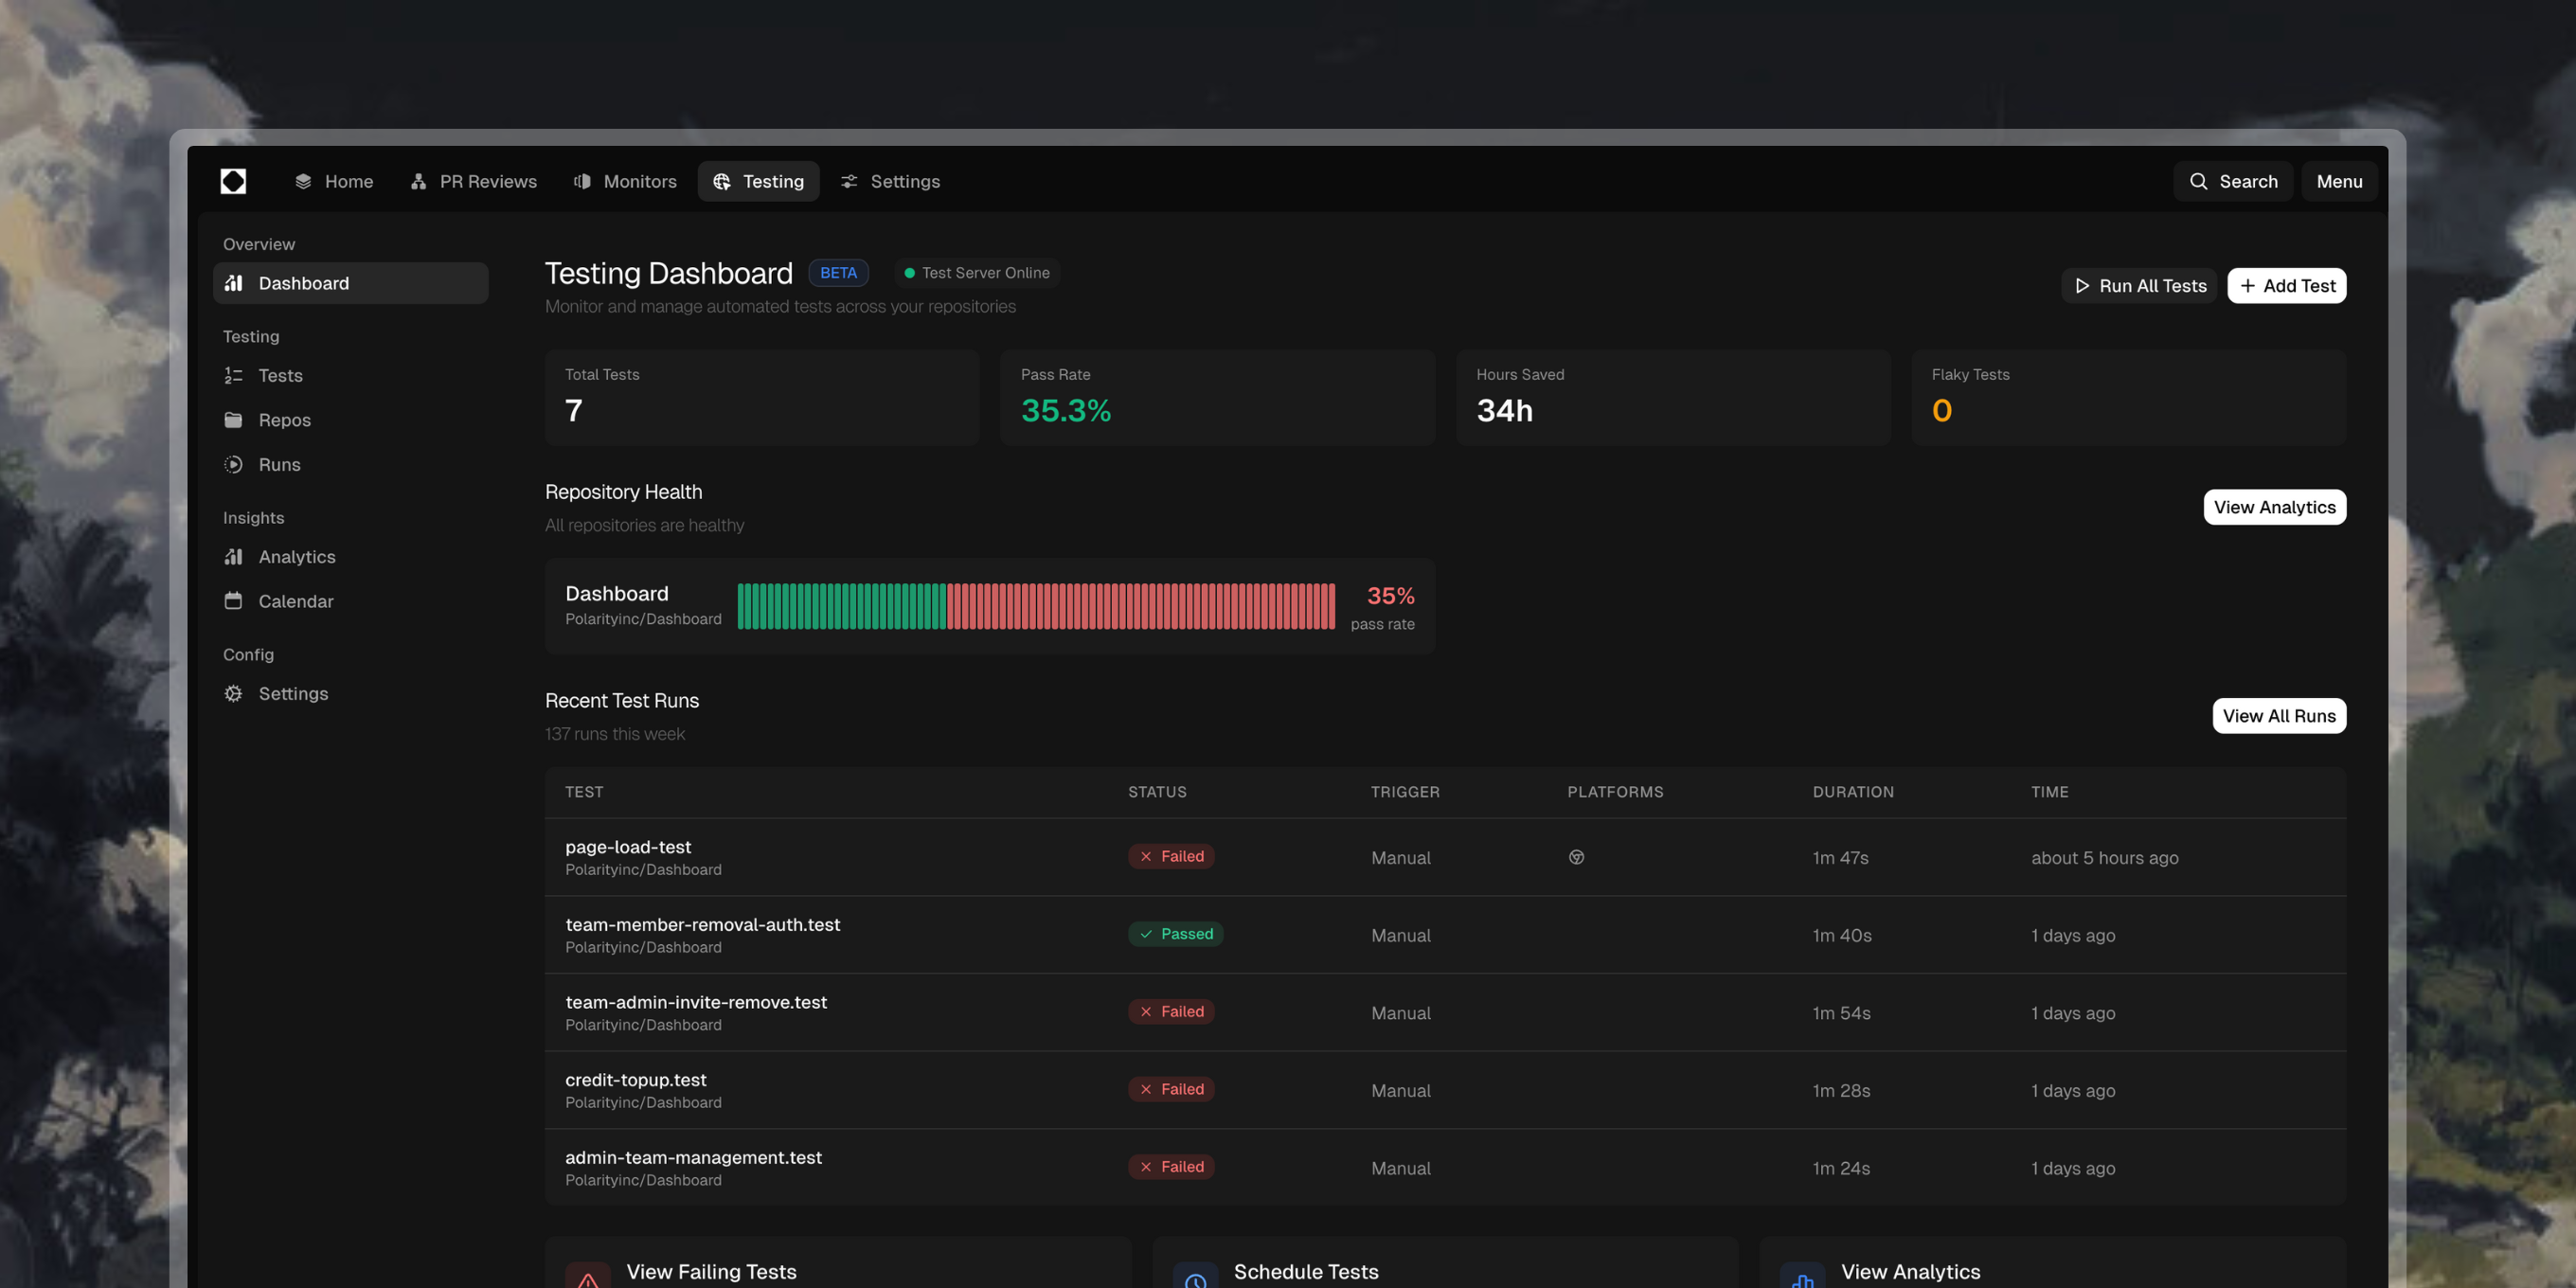Click View All Runs button

click(2278, 716)
